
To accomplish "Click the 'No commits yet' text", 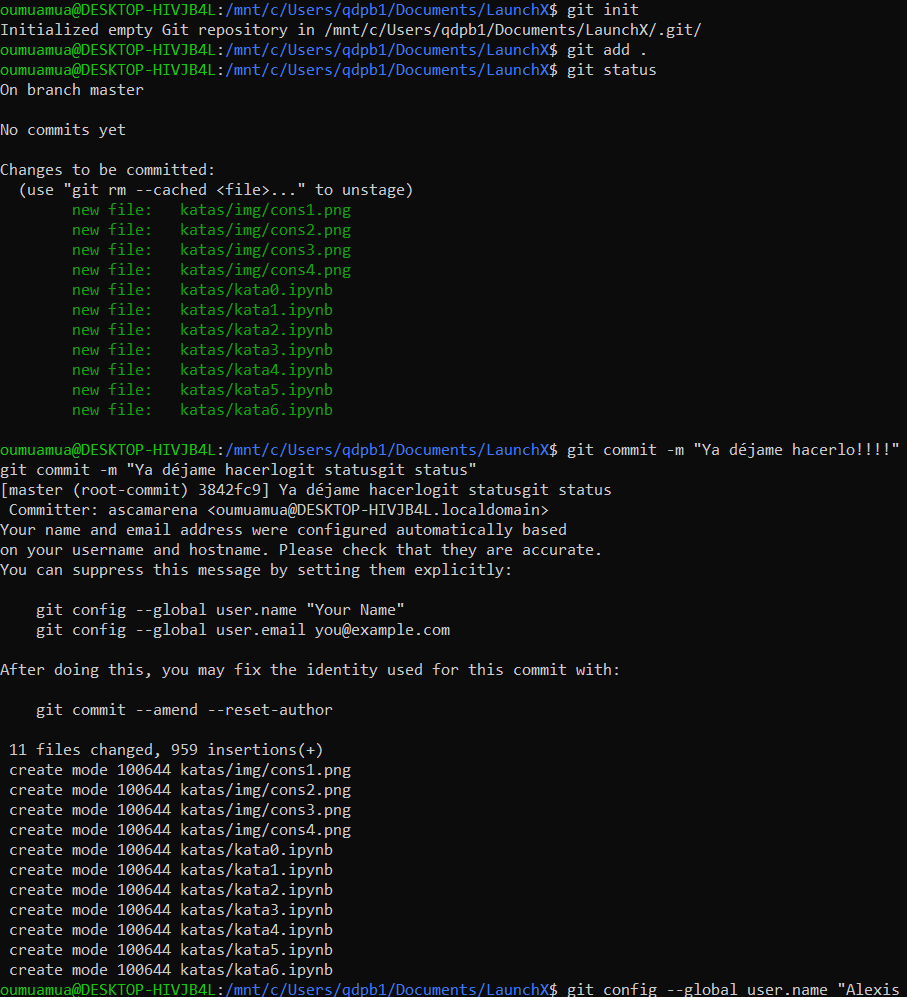I will (63, 130).
